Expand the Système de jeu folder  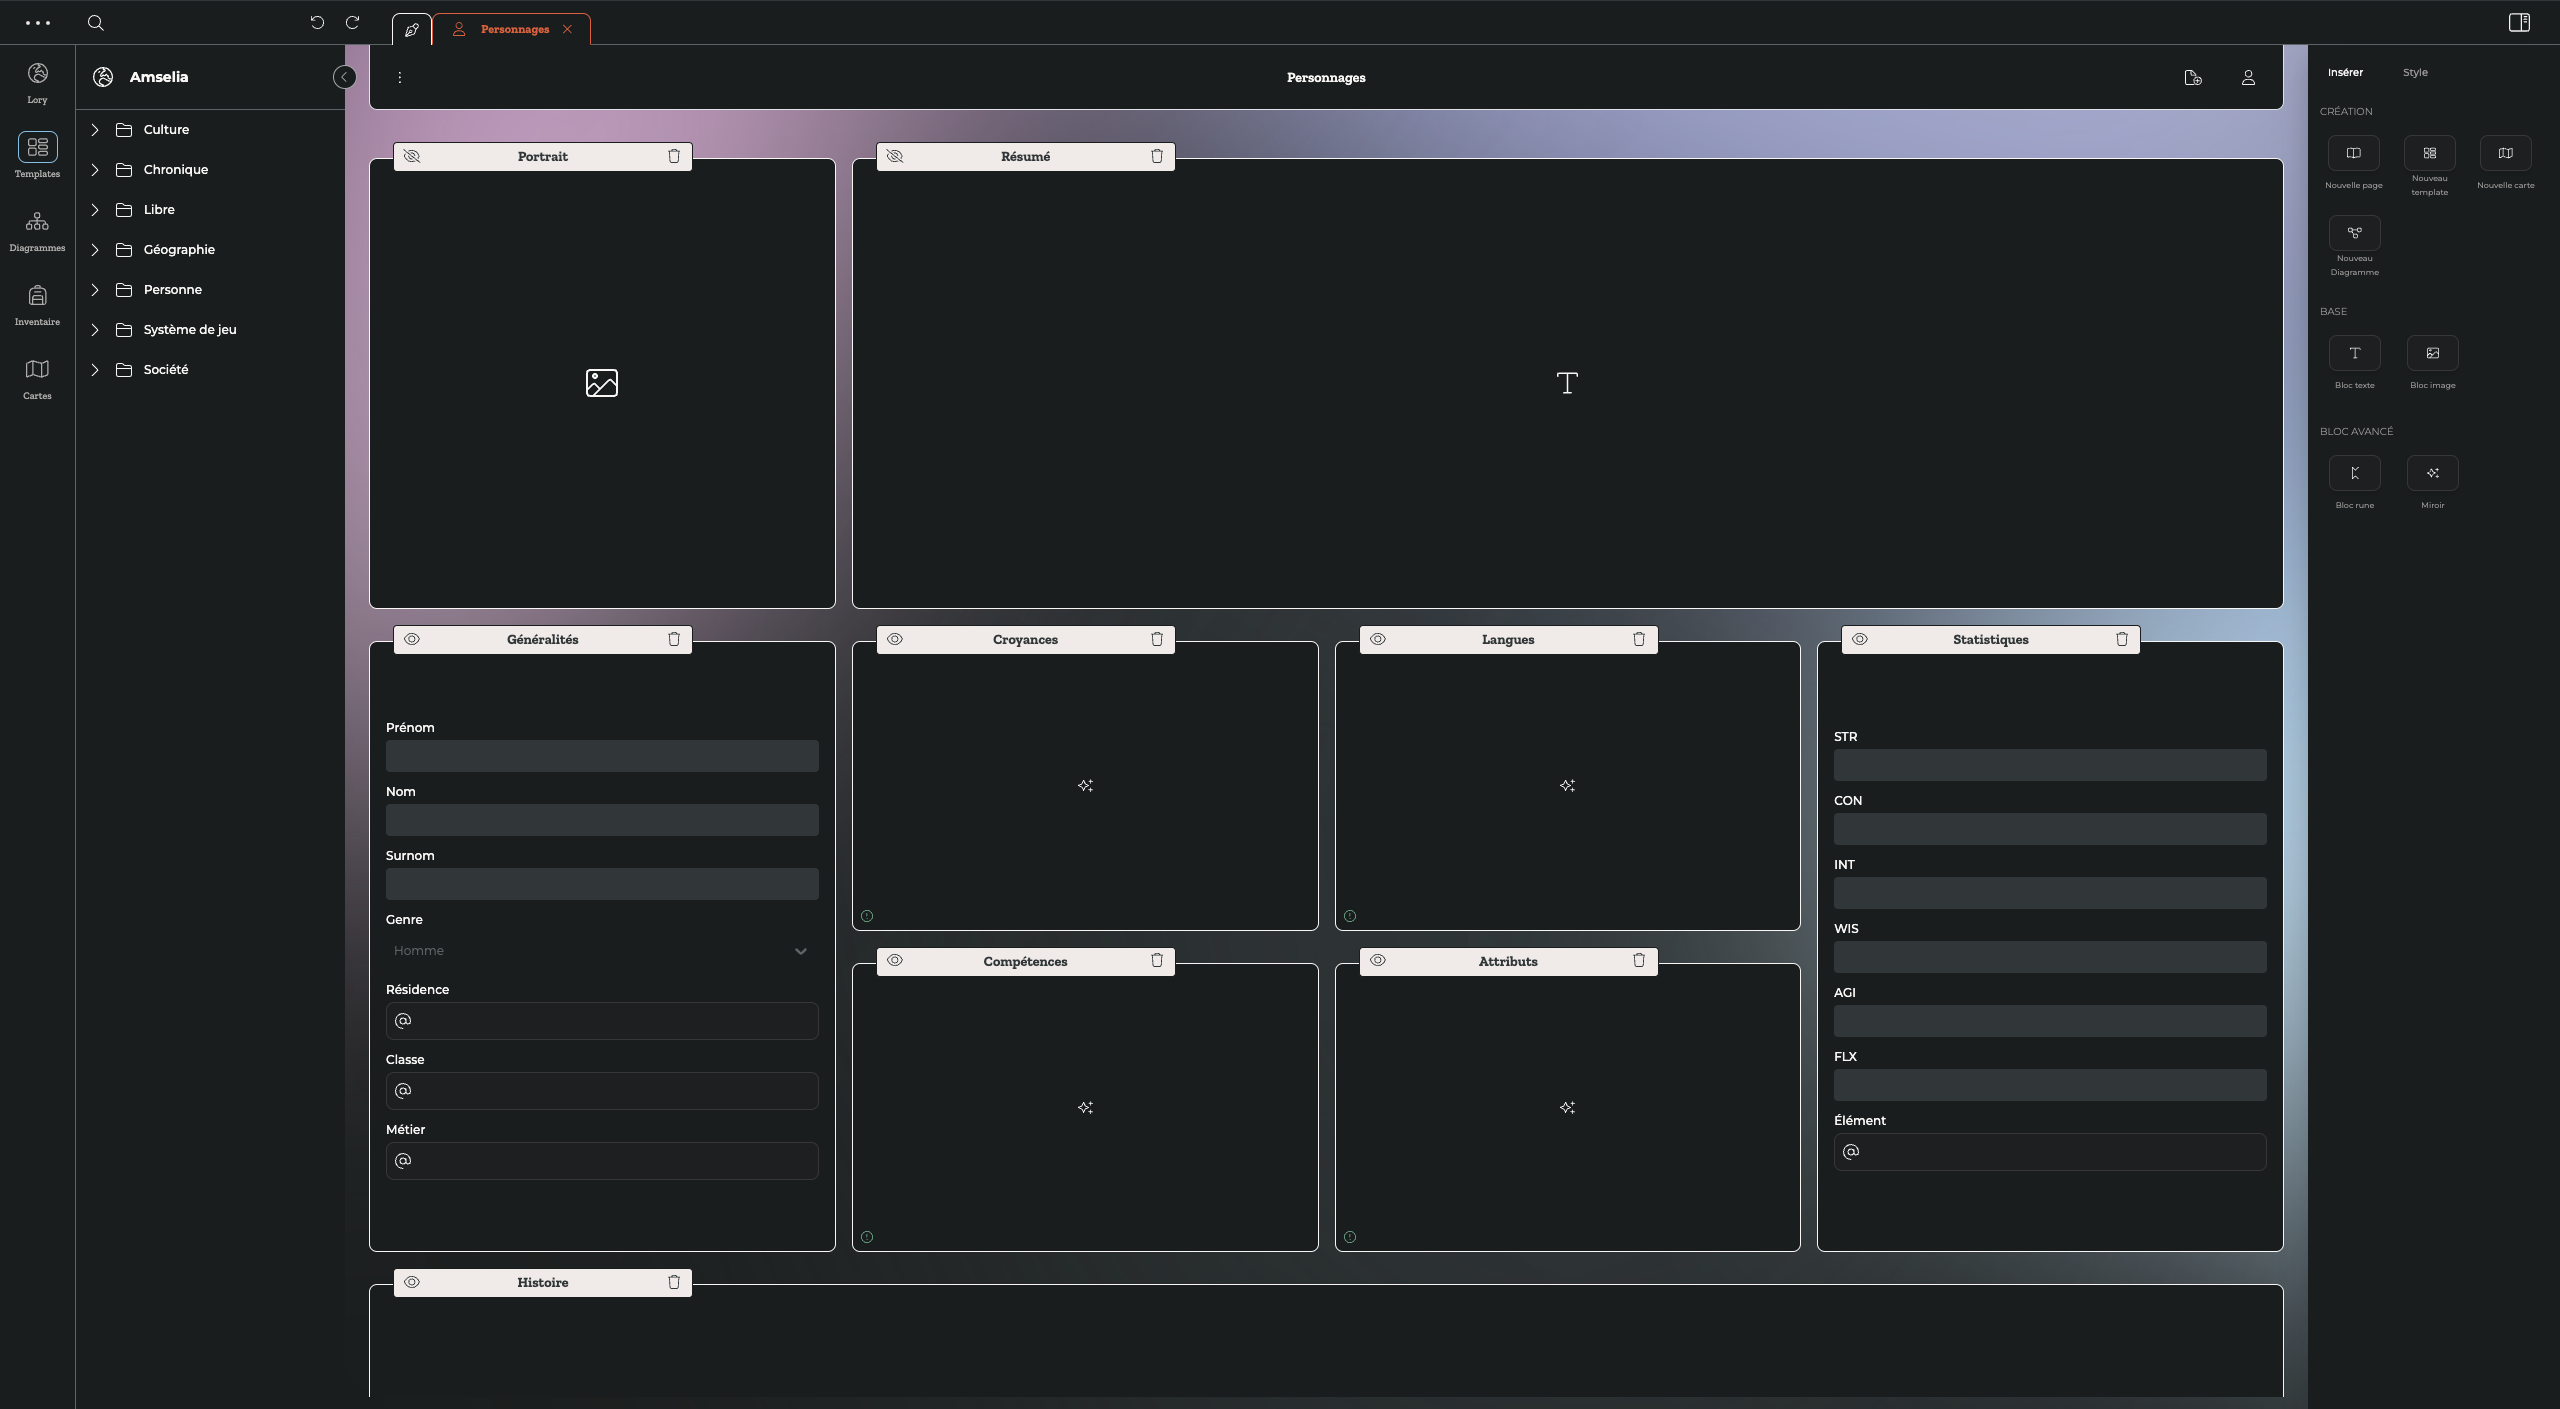(95, 330)
